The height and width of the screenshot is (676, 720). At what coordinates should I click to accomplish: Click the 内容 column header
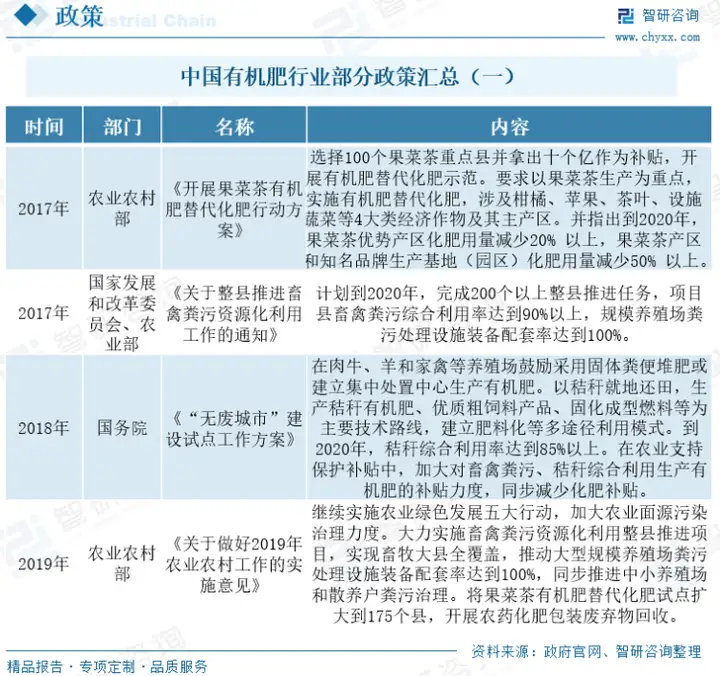509,125
